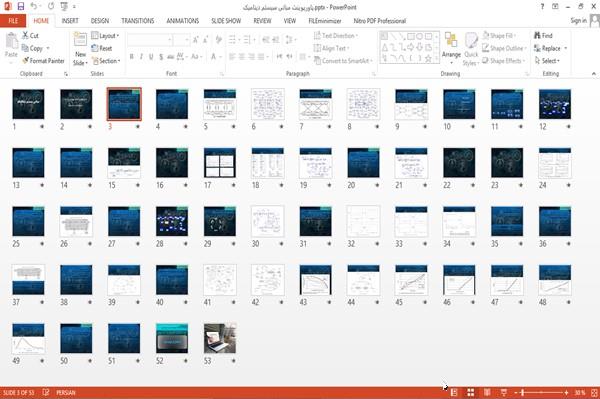Expand the Select dropdown in Editing
Screen dimensions: 600x399
pyautogui.click(x=547, y=61)
